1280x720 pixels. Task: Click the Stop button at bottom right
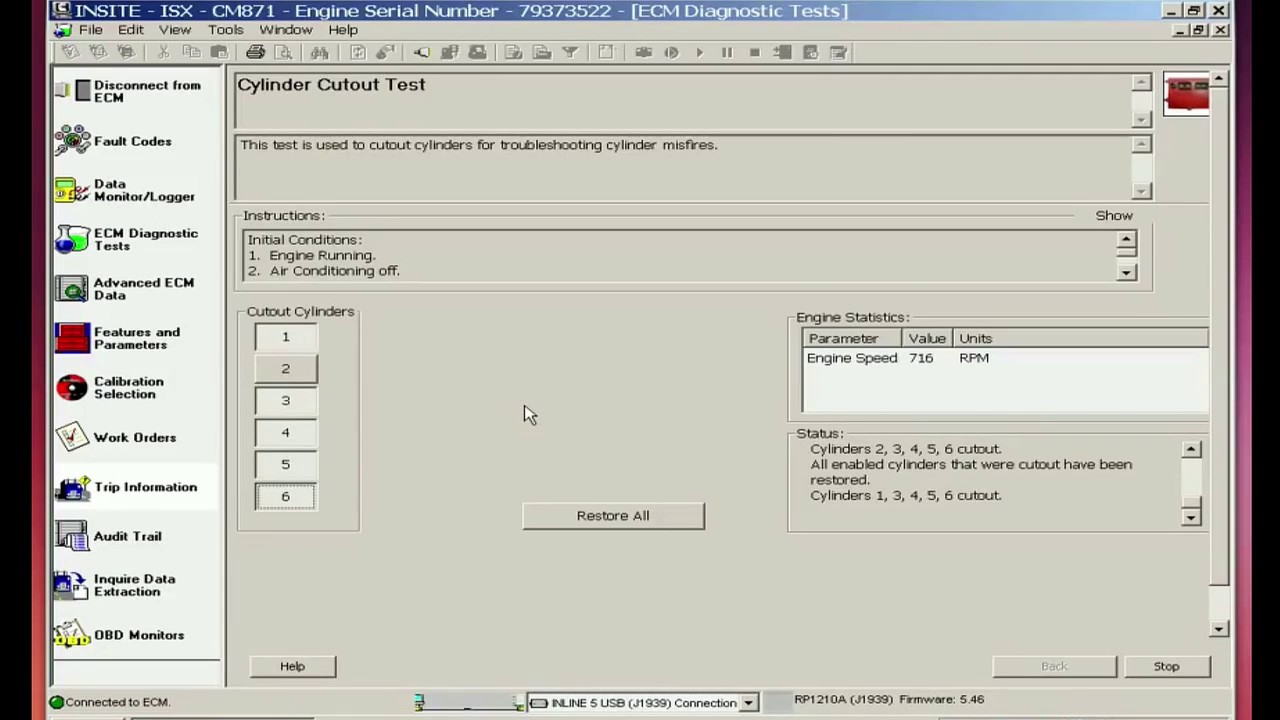[1166, 666]
